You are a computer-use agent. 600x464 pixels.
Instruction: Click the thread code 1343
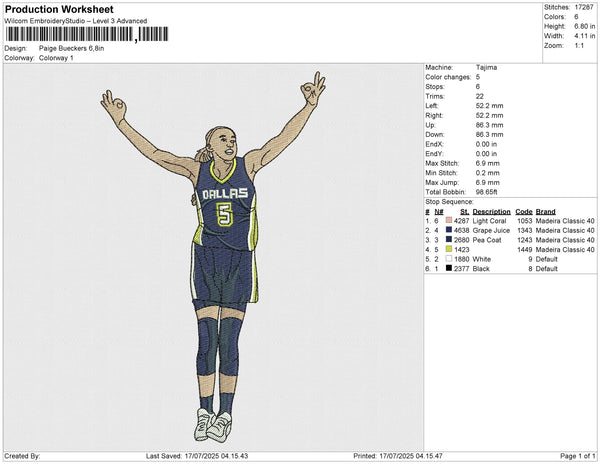[x=525, y=231]
